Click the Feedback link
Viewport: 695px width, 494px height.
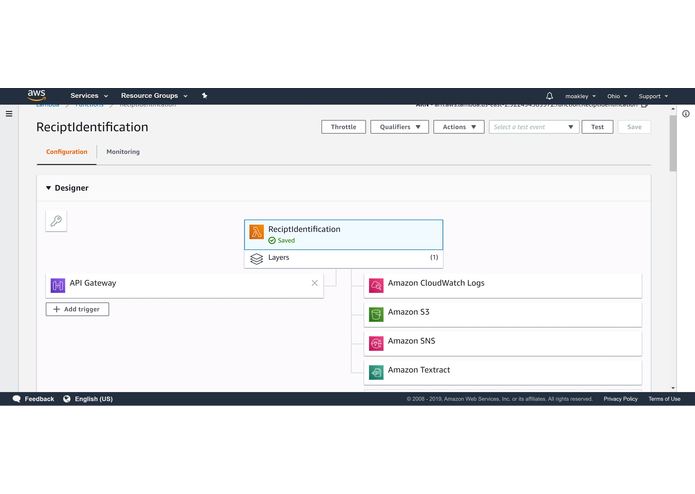tap(39, 399)
